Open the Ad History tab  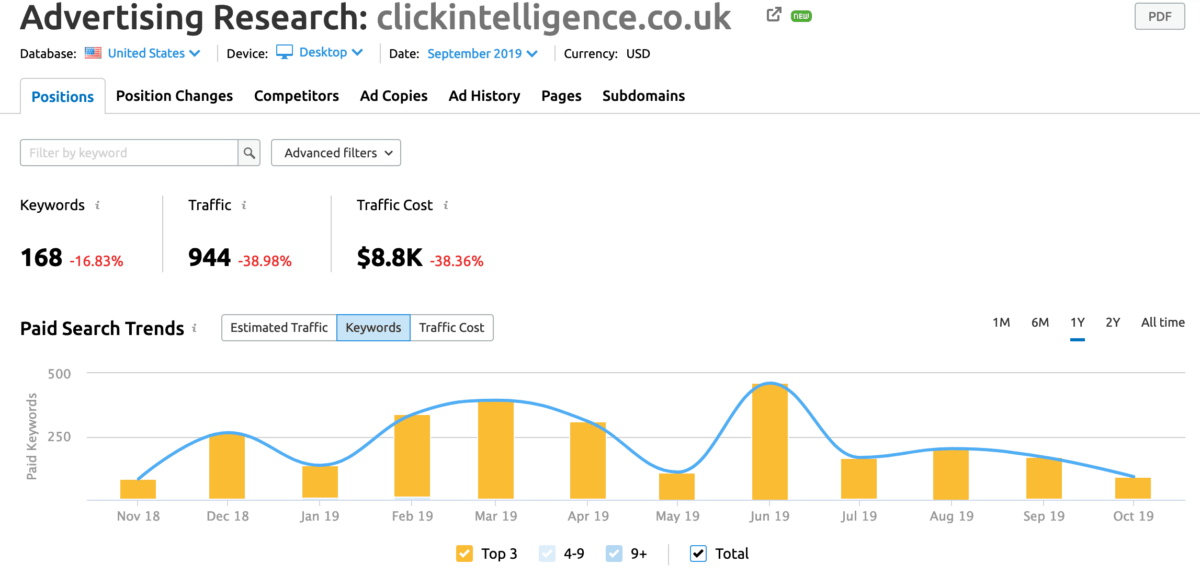484,96
